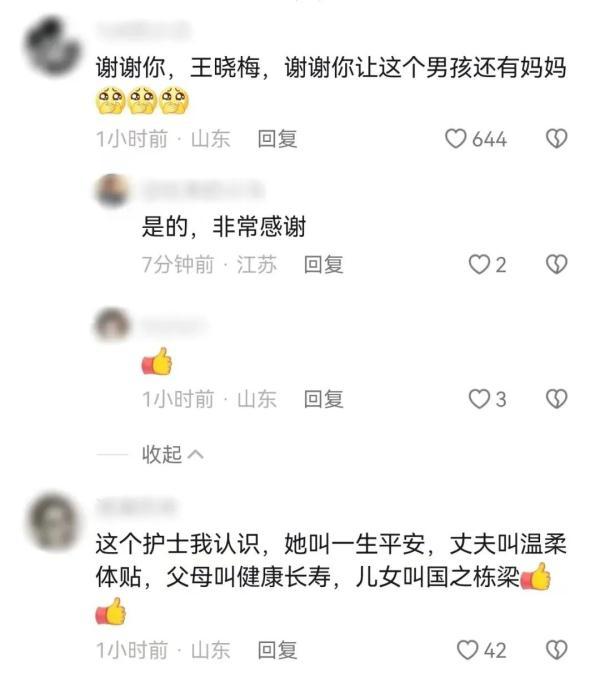Dislike the nurse comment at bottom

(x=557, y=649)
